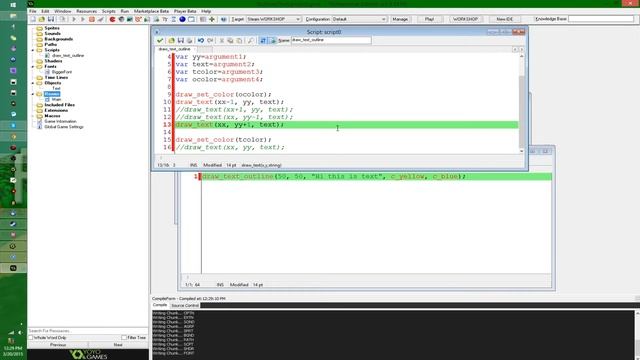Screen dimensions: 640x360
Task: Open the Resources menu
Action: pos(87,11)
